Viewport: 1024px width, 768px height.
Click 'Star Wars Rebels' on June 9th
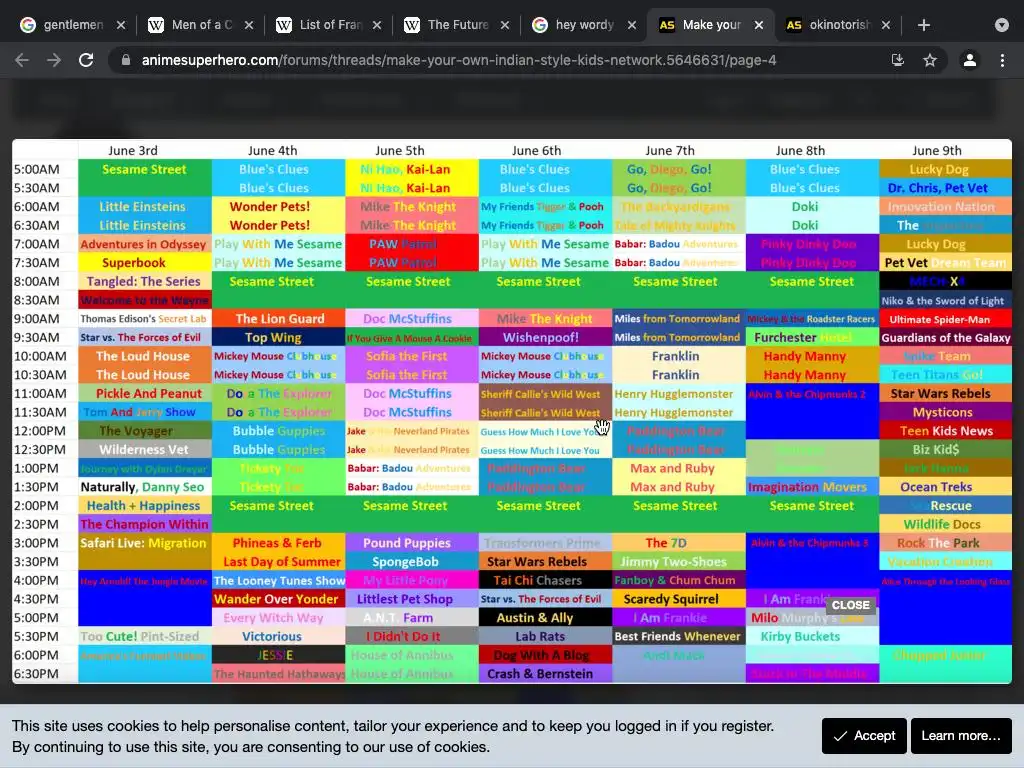[x=946, y=394]
